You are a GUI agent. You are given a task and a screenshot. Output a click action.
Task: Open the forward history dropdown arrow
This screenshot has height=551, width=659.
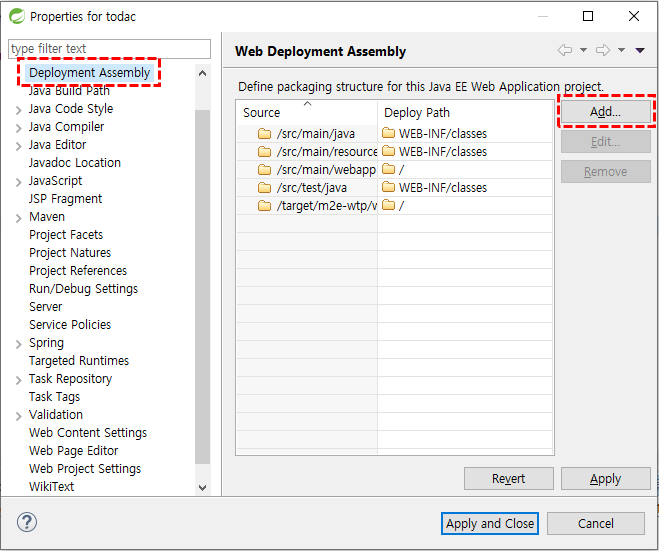coord(621,50)
